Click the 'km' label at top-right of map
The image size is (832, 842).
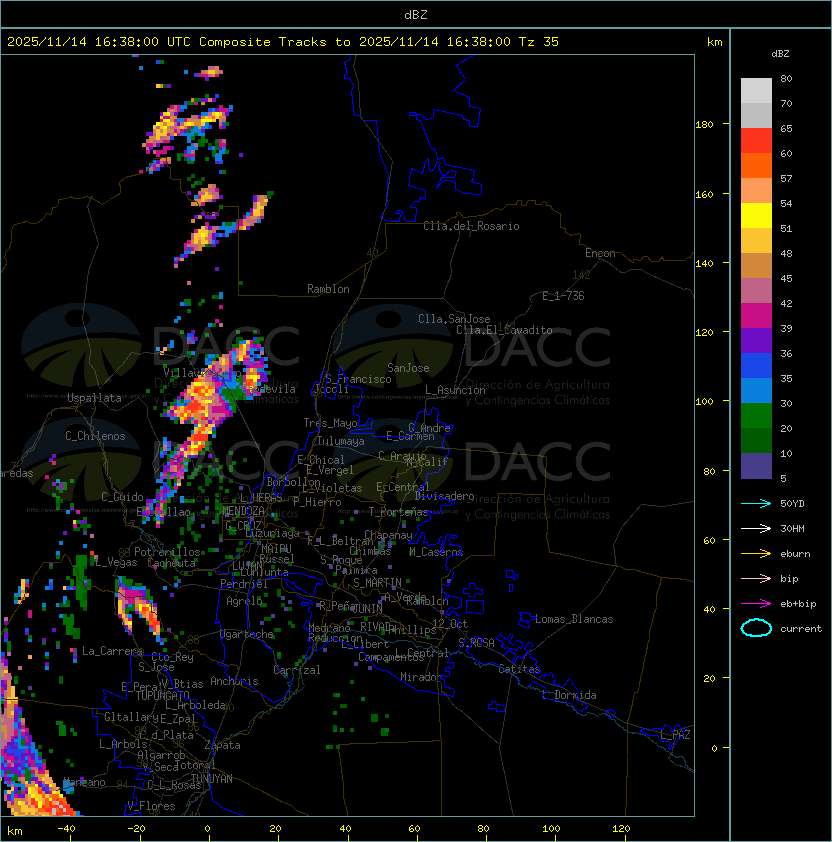click(x=714, y=42)
